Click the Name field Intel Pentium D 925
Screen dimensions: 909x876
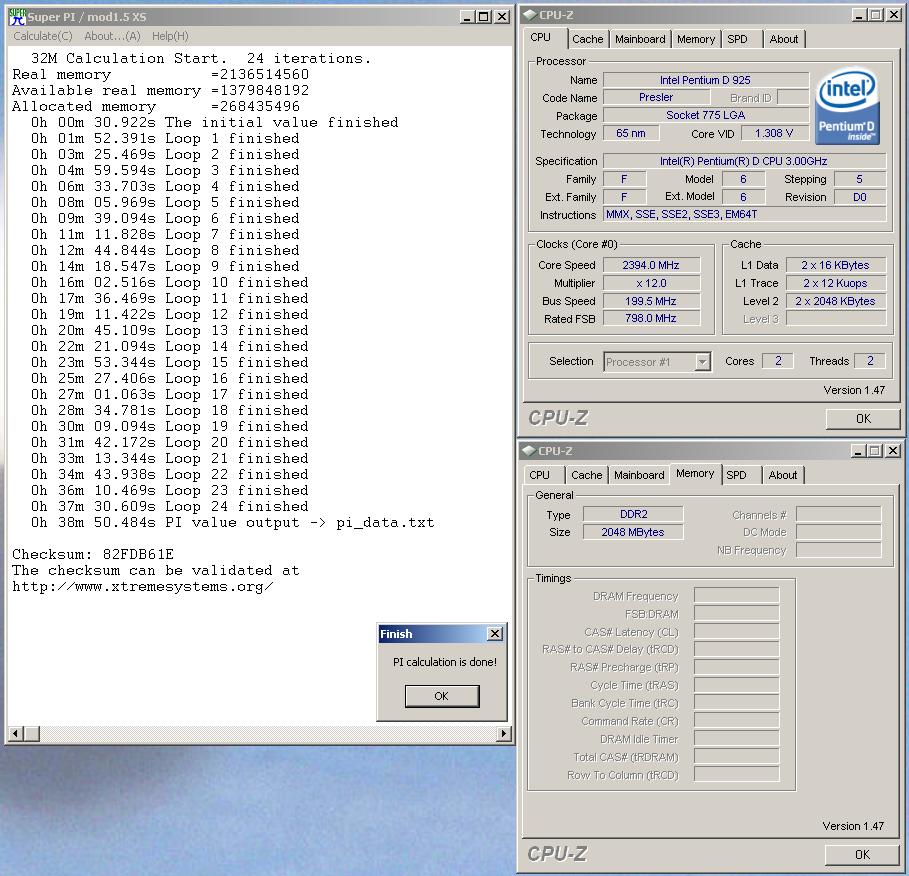(x=706, y=80)
